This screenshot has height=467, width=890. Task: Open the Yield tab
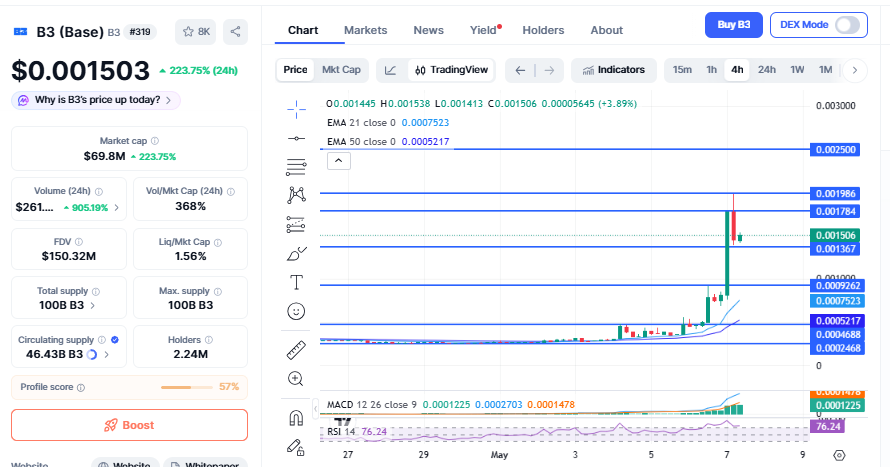[484, 31]
